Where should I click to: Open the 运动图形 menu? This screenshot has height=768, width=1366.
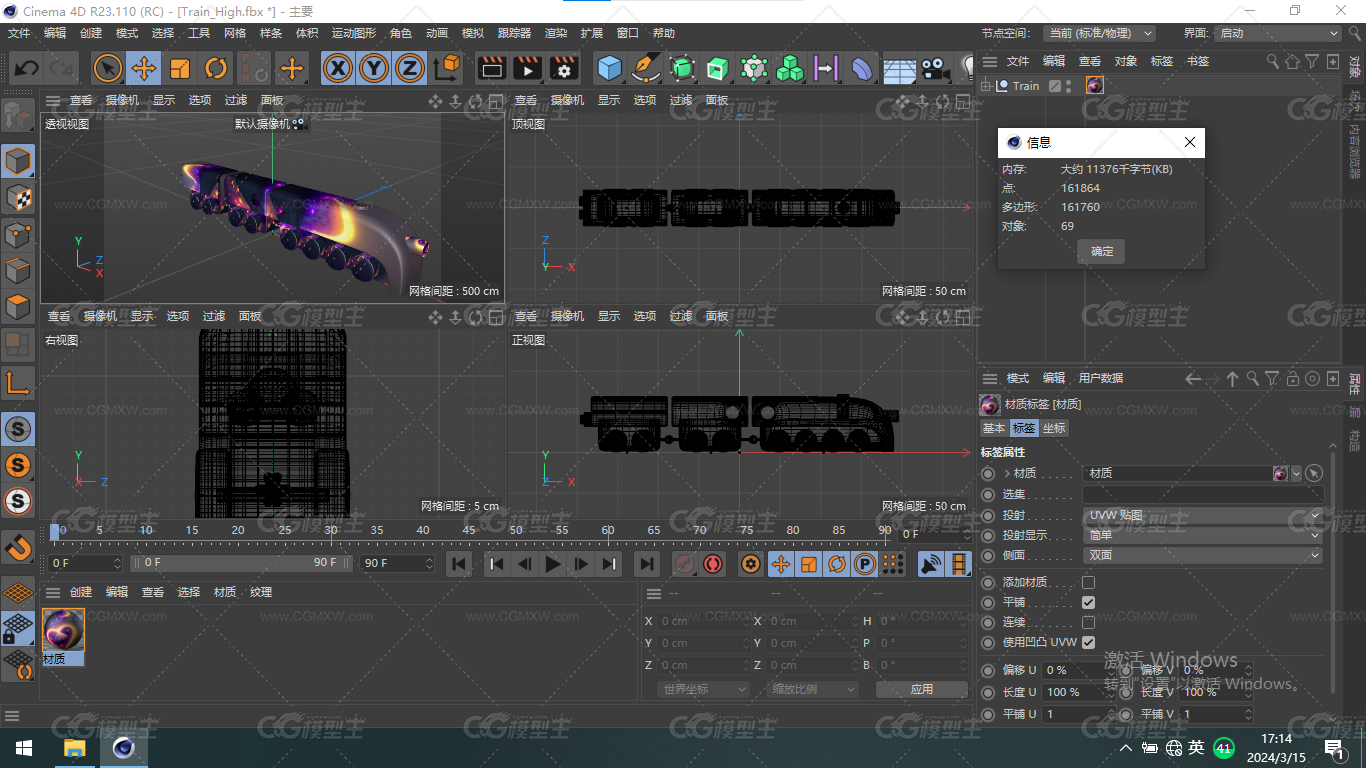[x=355, y=33]
